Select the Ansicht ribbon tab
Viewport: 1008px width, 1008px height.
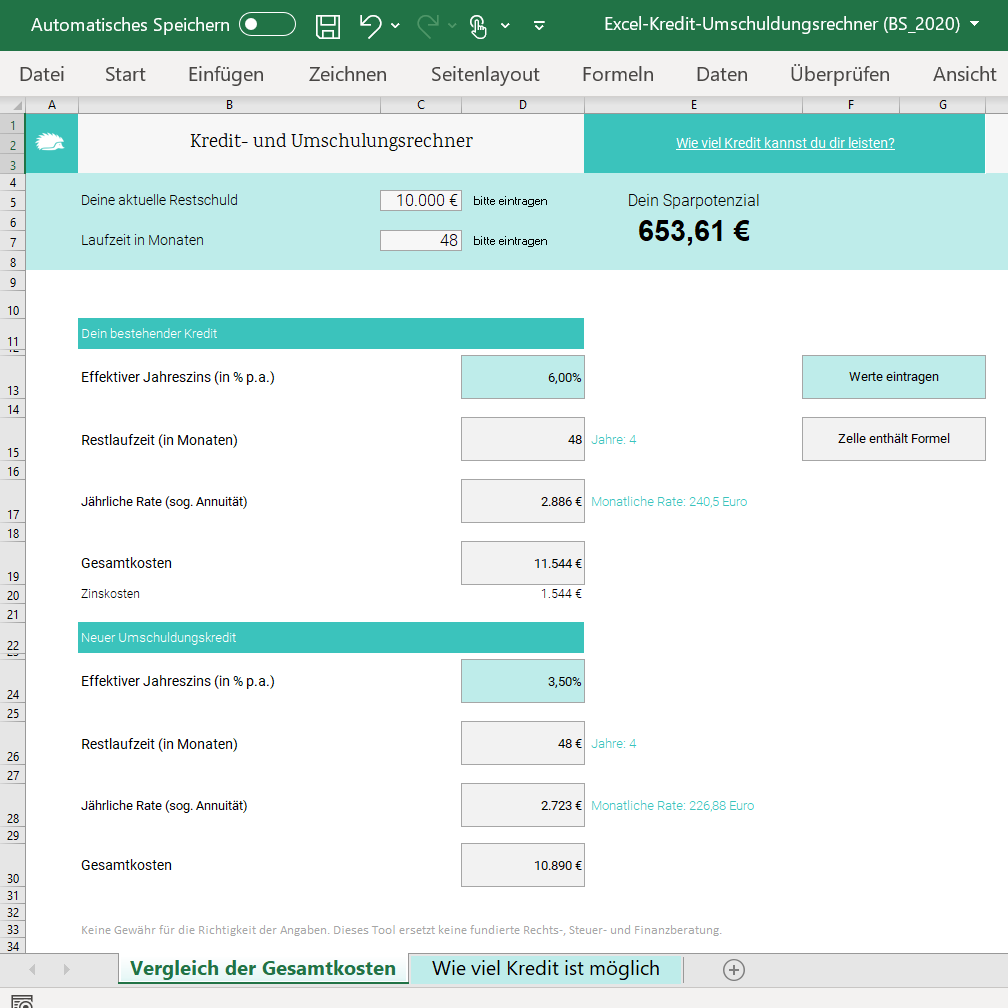[x=965, y=74]
